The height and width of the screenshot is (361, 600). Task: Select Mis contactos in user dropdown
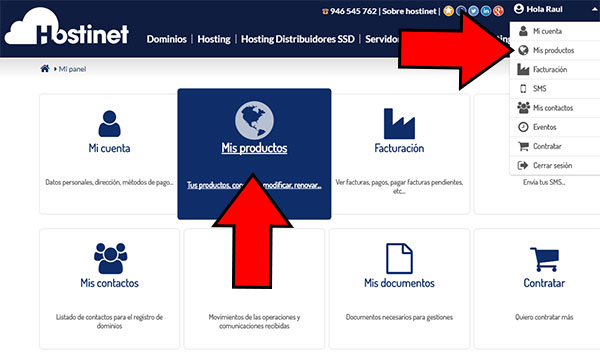tap(555, 108)
